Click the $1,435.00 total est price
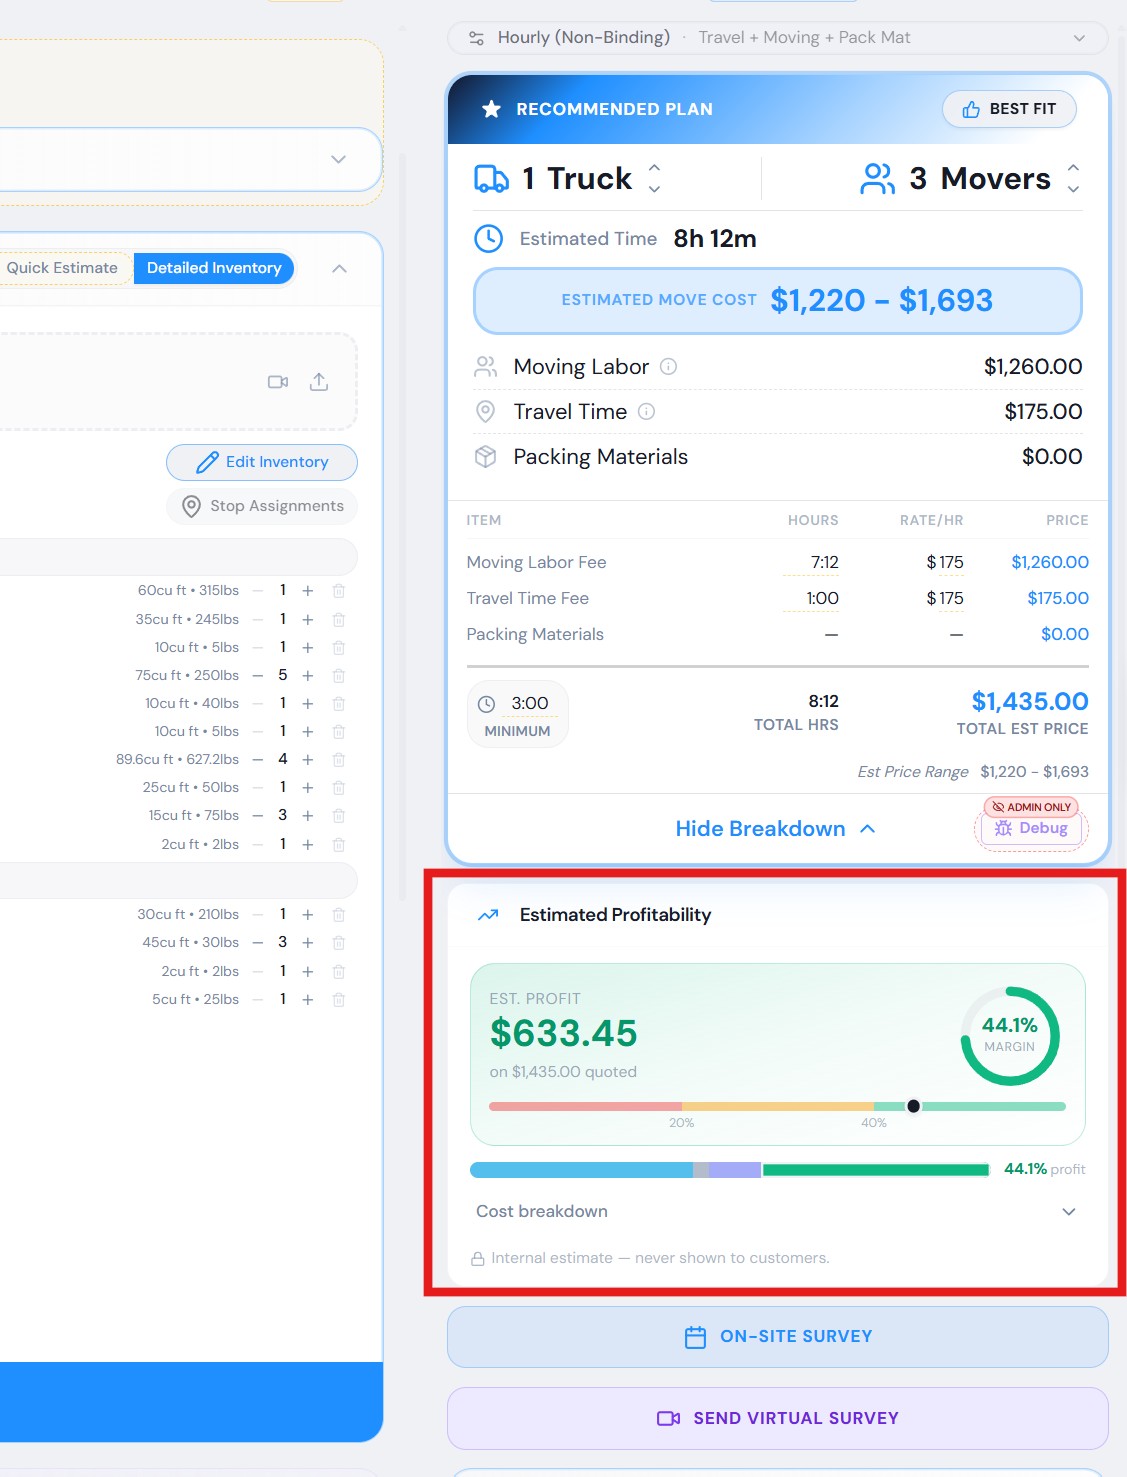The height and width of the screenshot is (1477, 1127). 1030,702
